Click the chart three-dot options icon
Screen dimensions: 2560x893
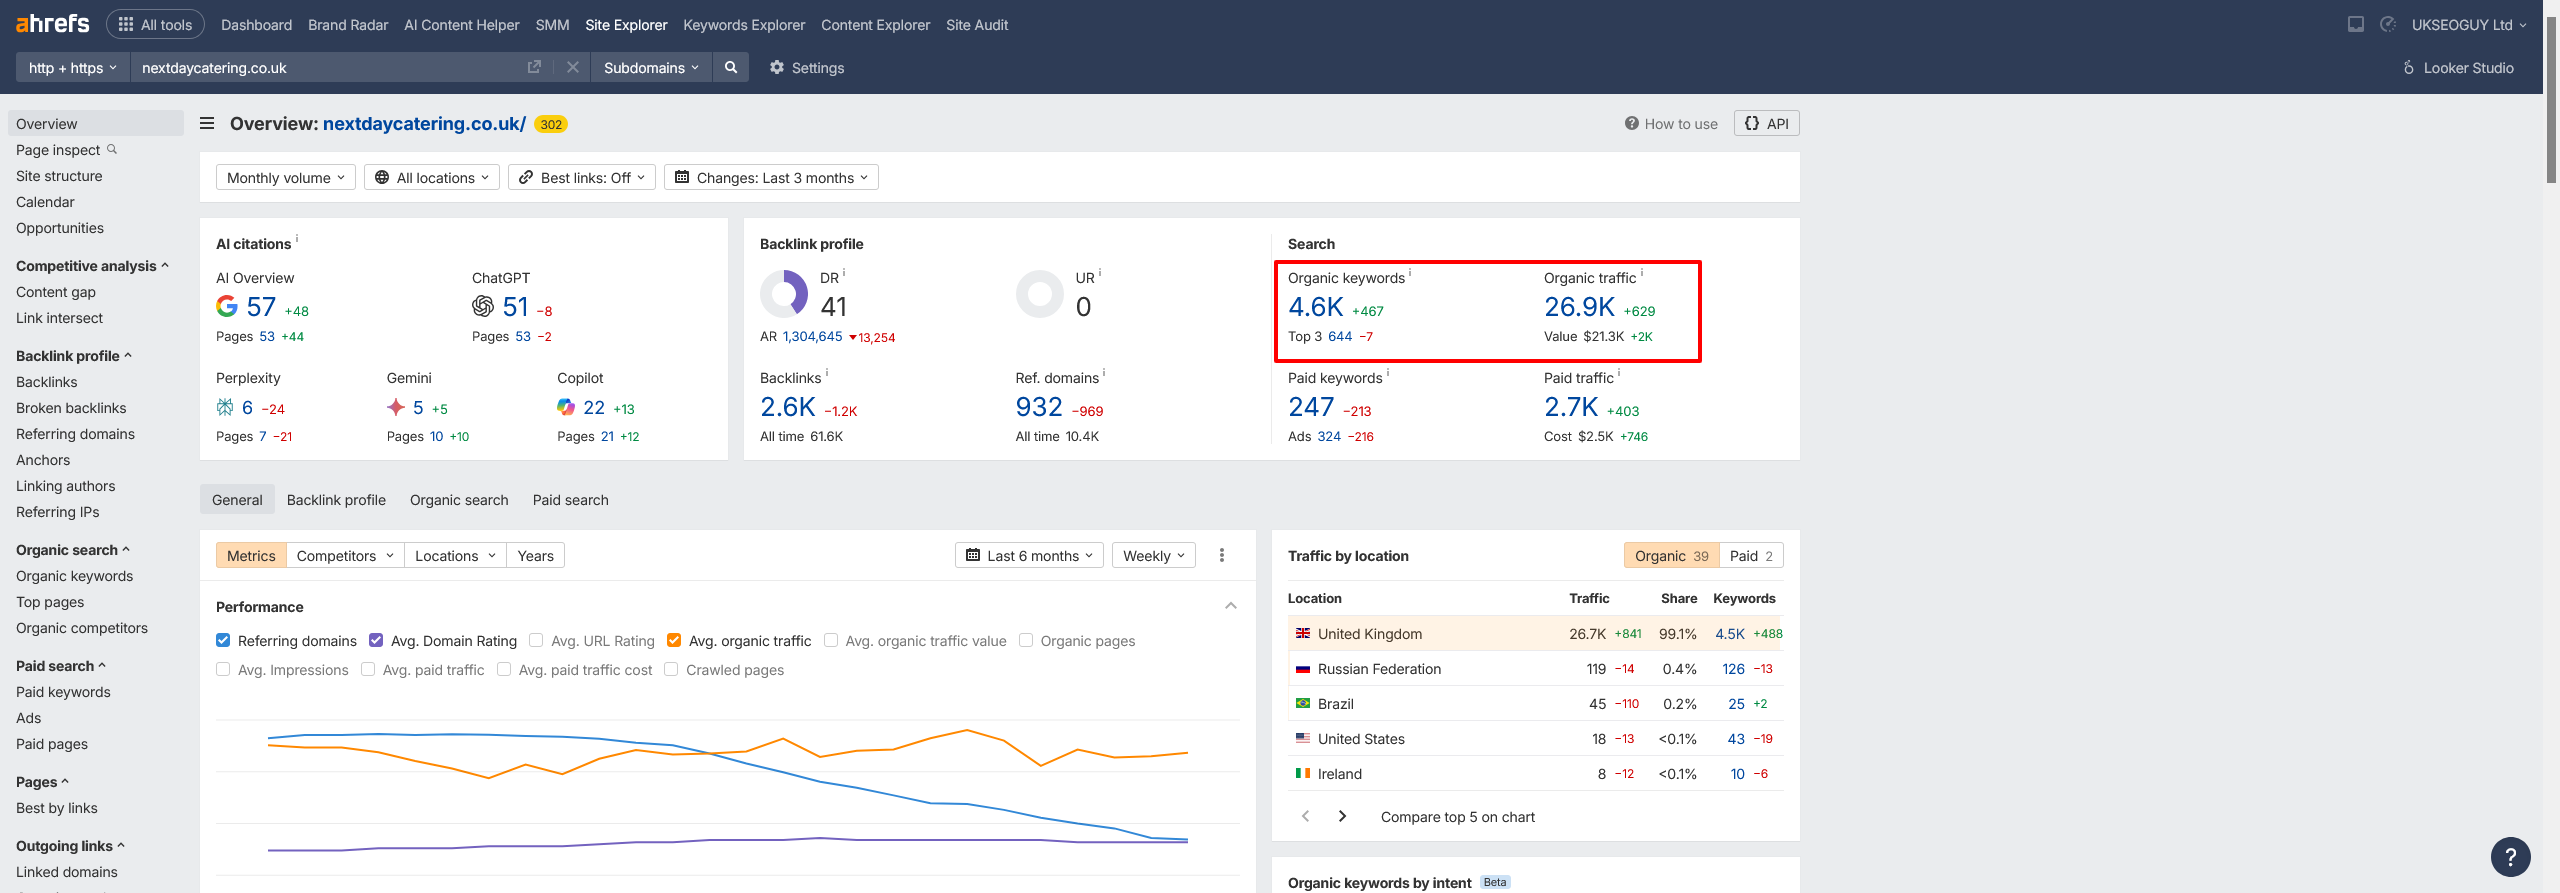[1221, 555]
